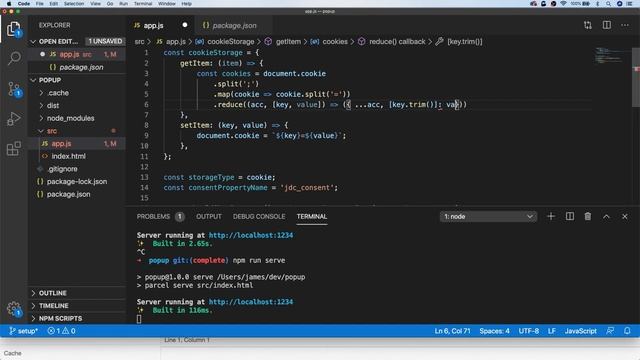Open the macOS Apple menu
Image resolution: width=640 pixels, height=360 pixels.
[9, 4]
